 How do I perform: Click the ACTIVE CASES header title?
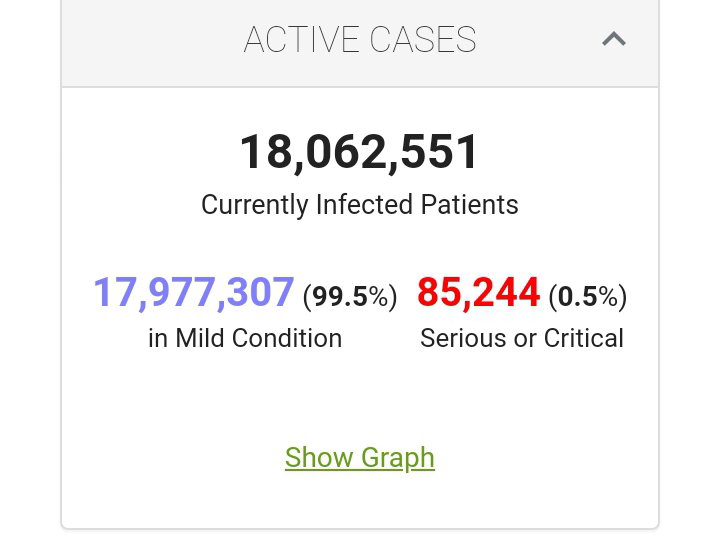tap(360, 39)
